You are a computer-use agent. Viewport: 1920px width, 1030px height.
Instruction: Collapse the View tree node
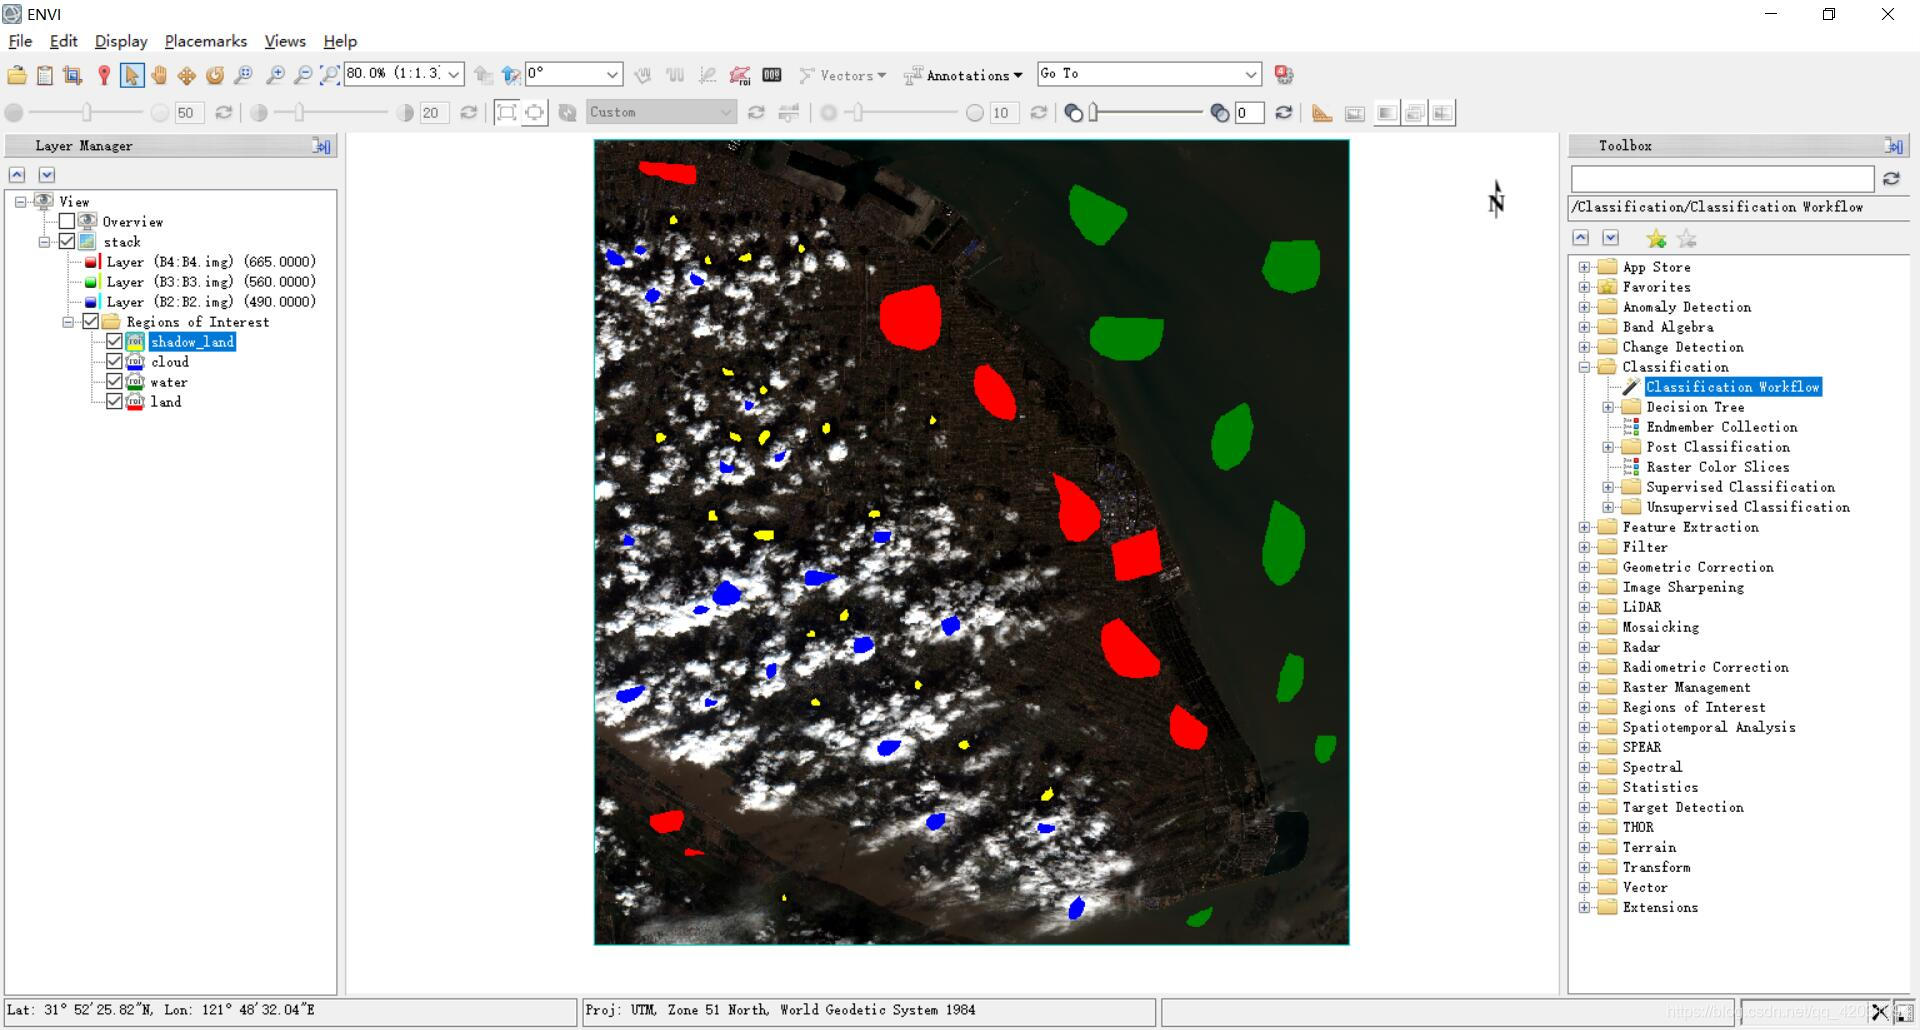point(20,202)
